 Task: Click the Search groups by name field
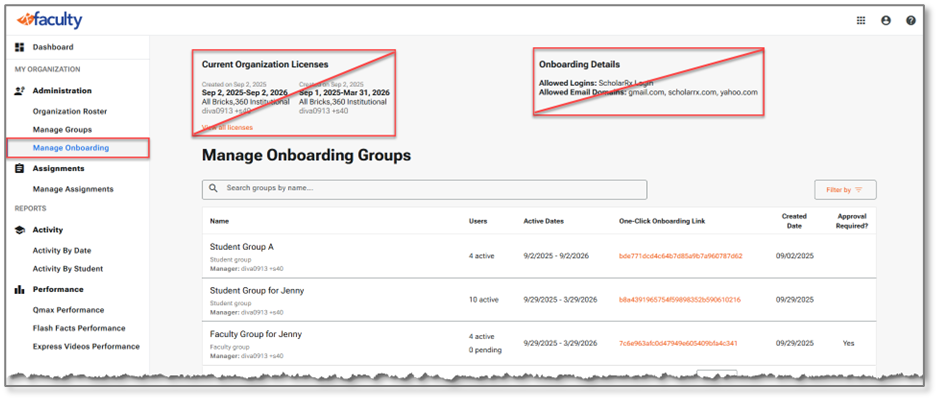[x=425, y=188]
